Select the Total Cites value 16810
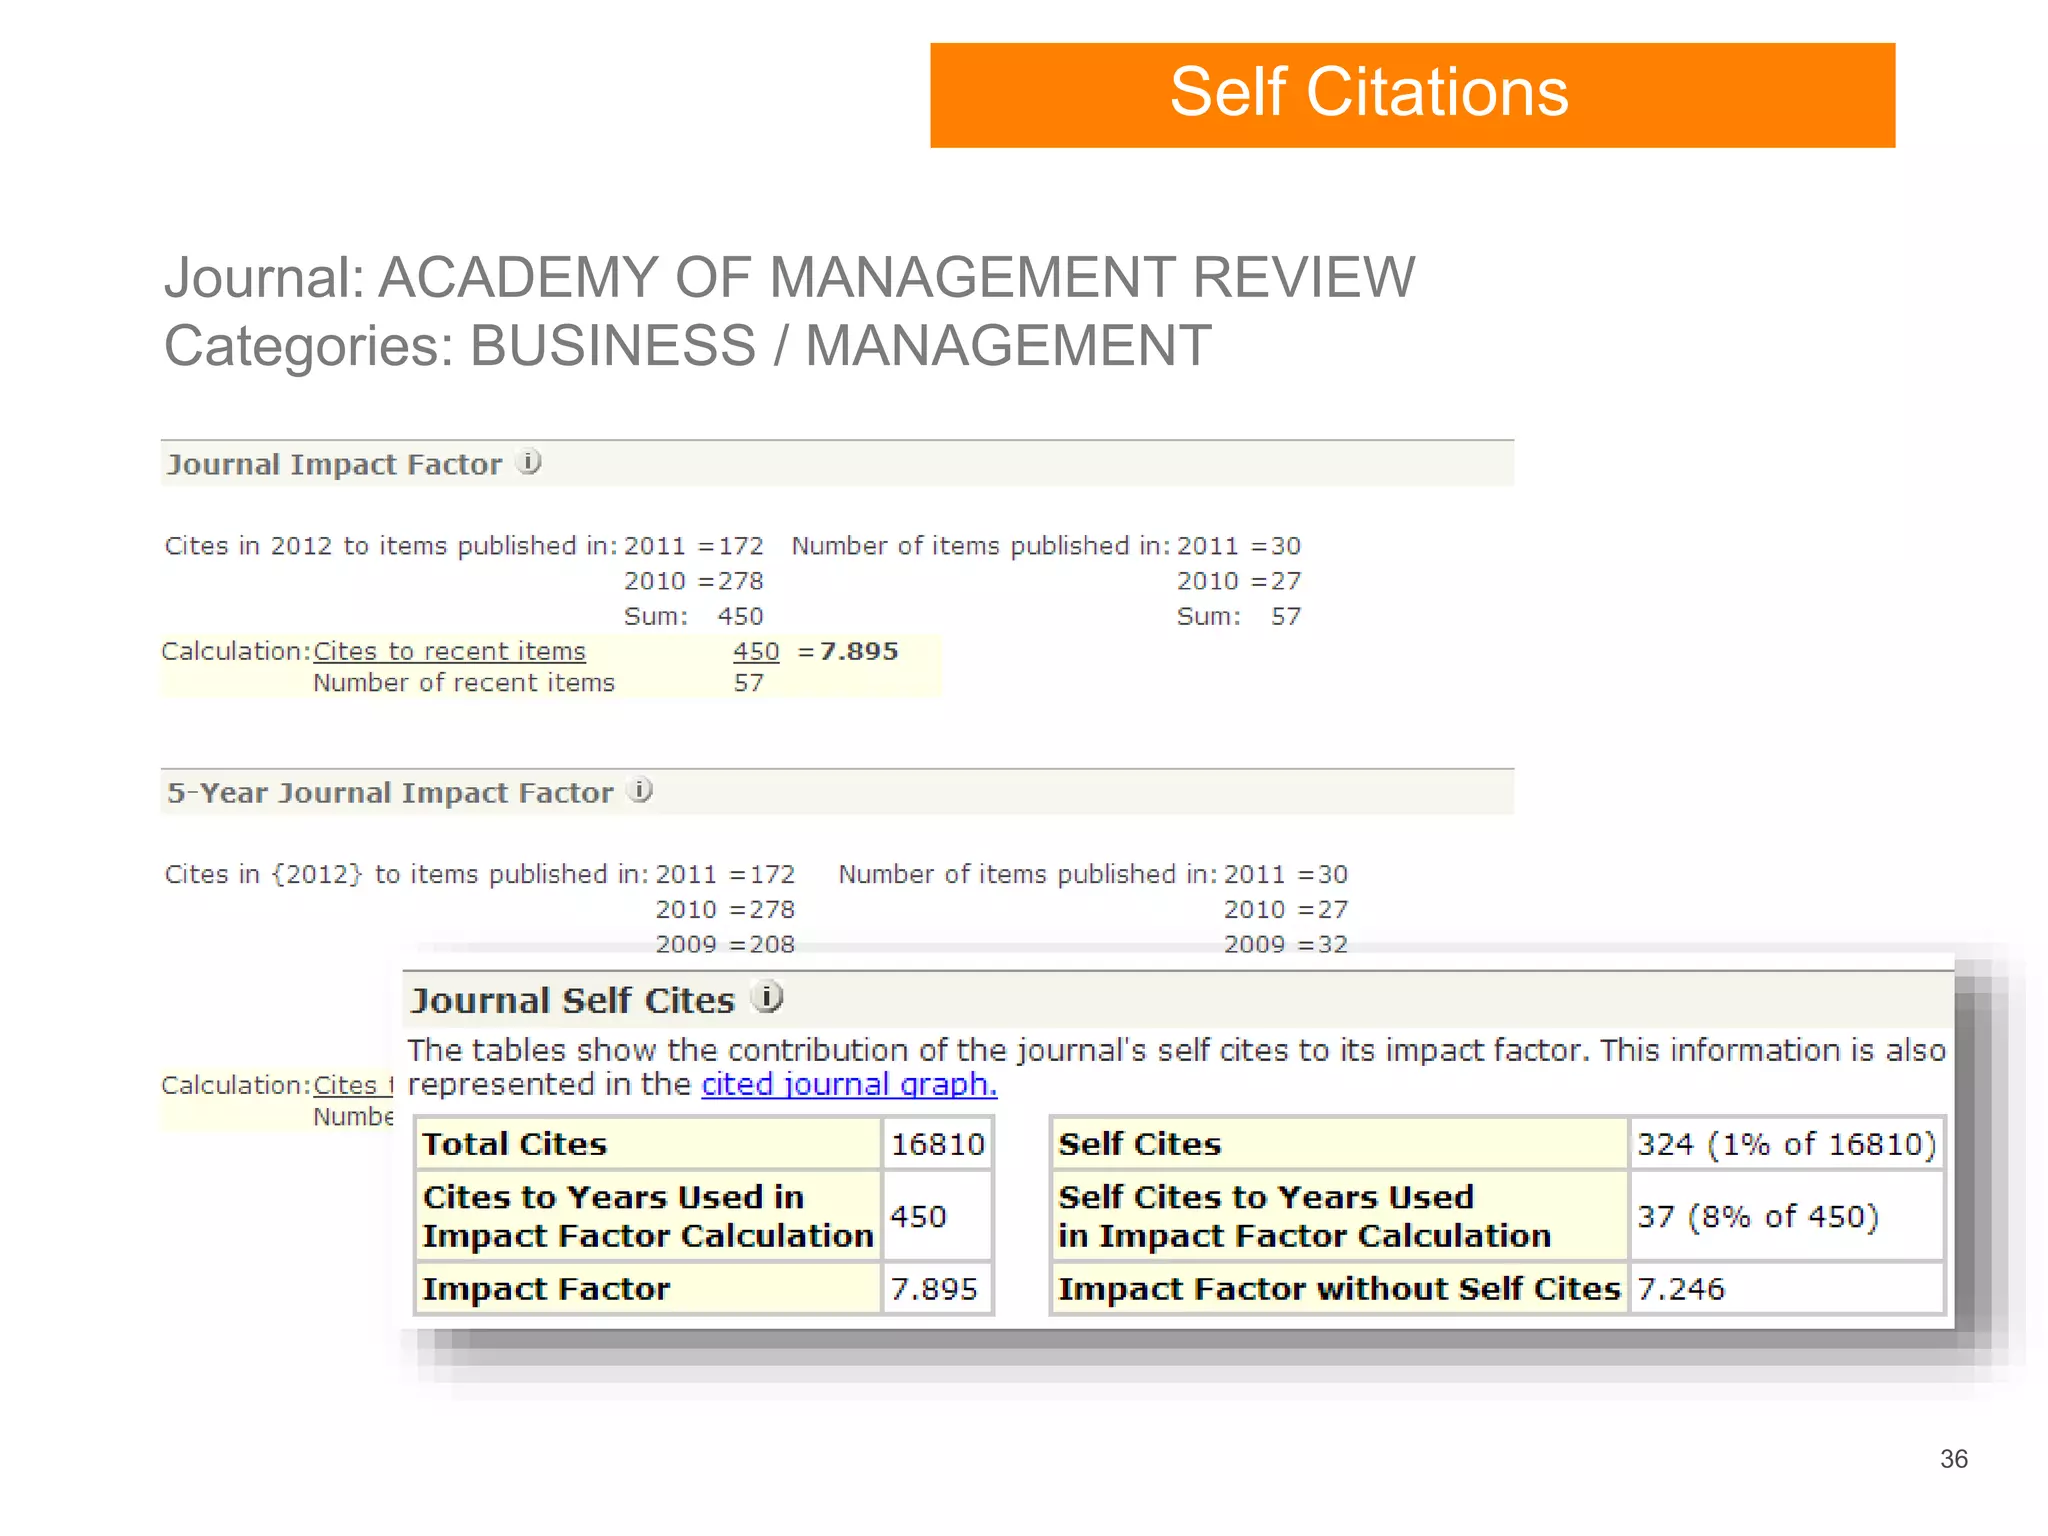The image size is (2048, 1536). [937, 1144]
